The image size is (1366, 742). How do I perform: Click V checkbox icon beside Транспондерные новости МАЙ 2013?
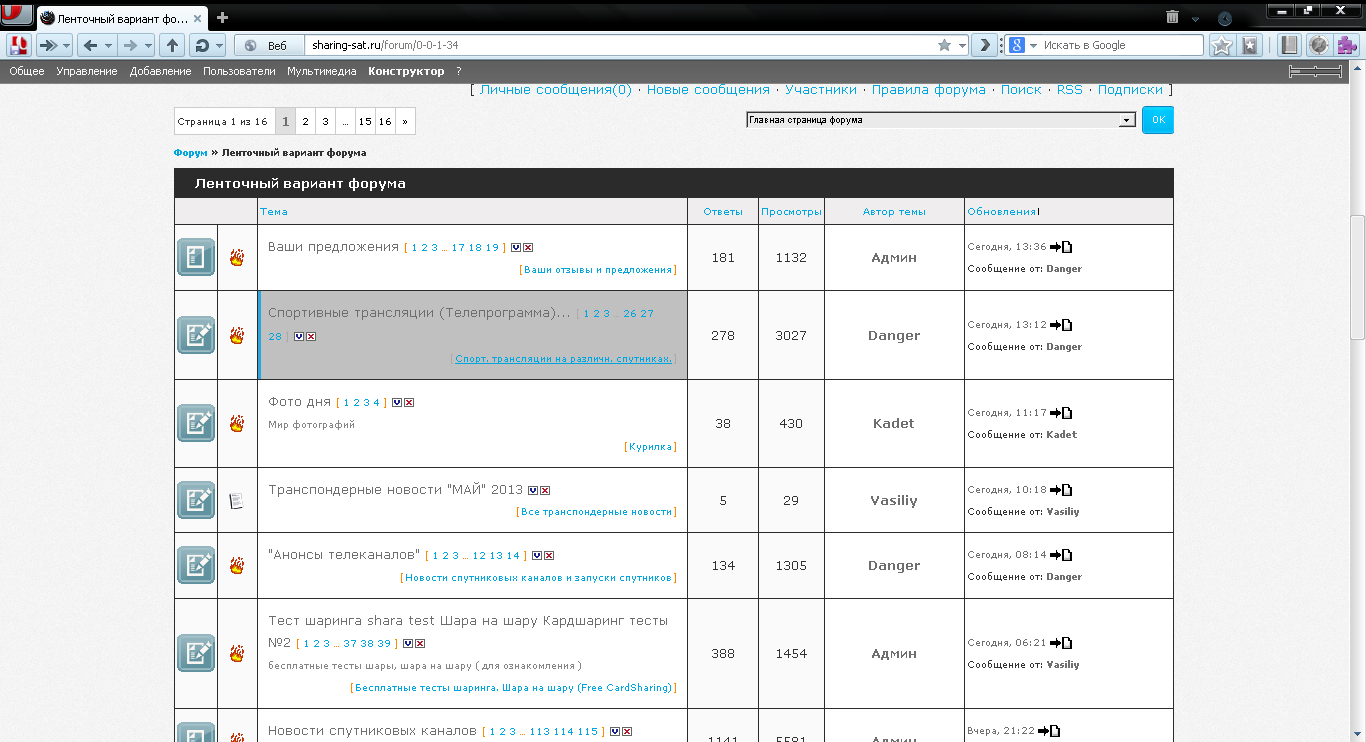click(x=534, y=490)
